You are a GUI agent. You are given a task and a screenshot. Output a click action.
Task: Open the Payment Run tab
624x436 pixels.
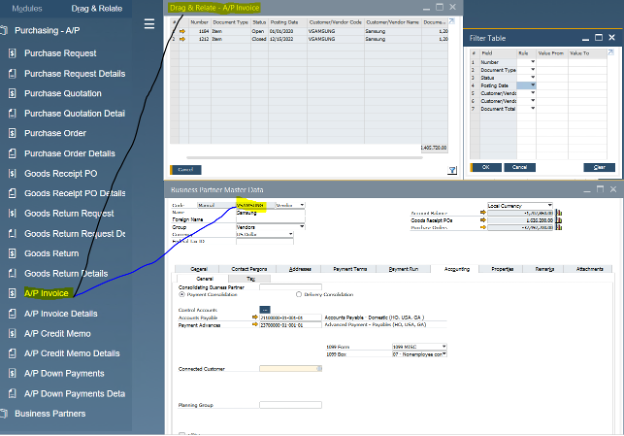[403, 269]
